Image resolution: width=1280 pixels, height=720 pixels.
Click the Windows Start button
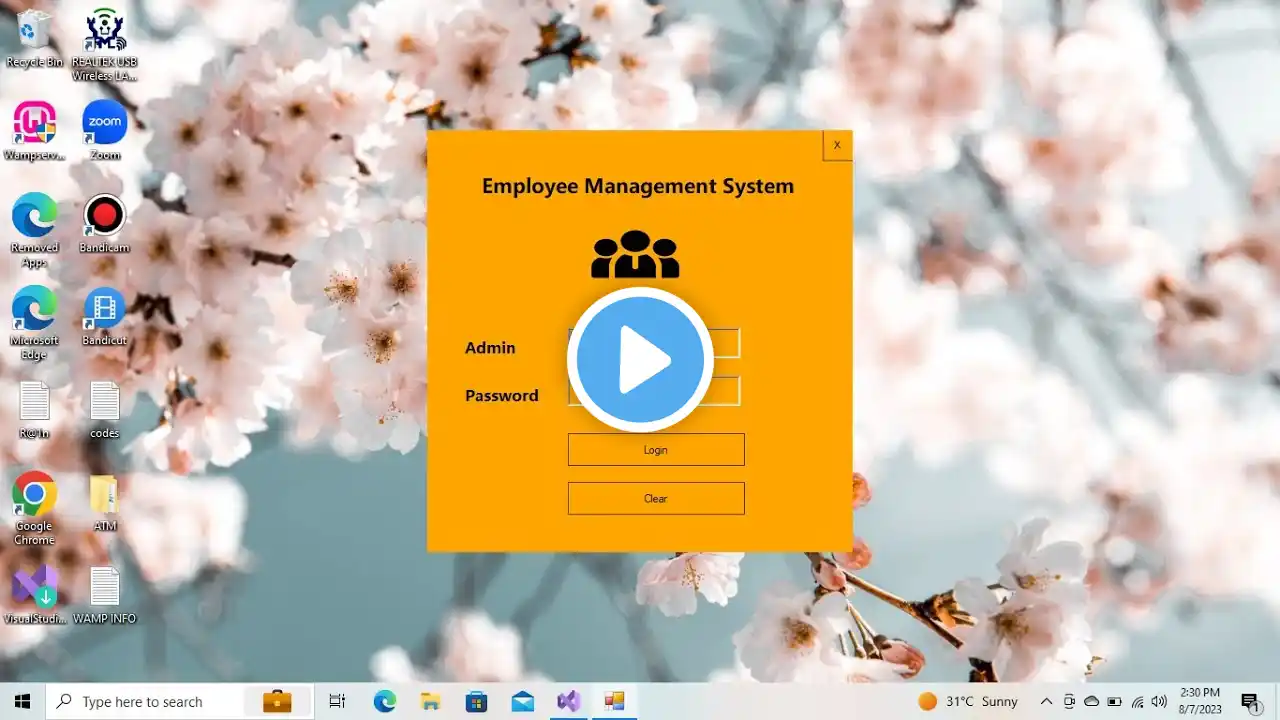point(22,701)
